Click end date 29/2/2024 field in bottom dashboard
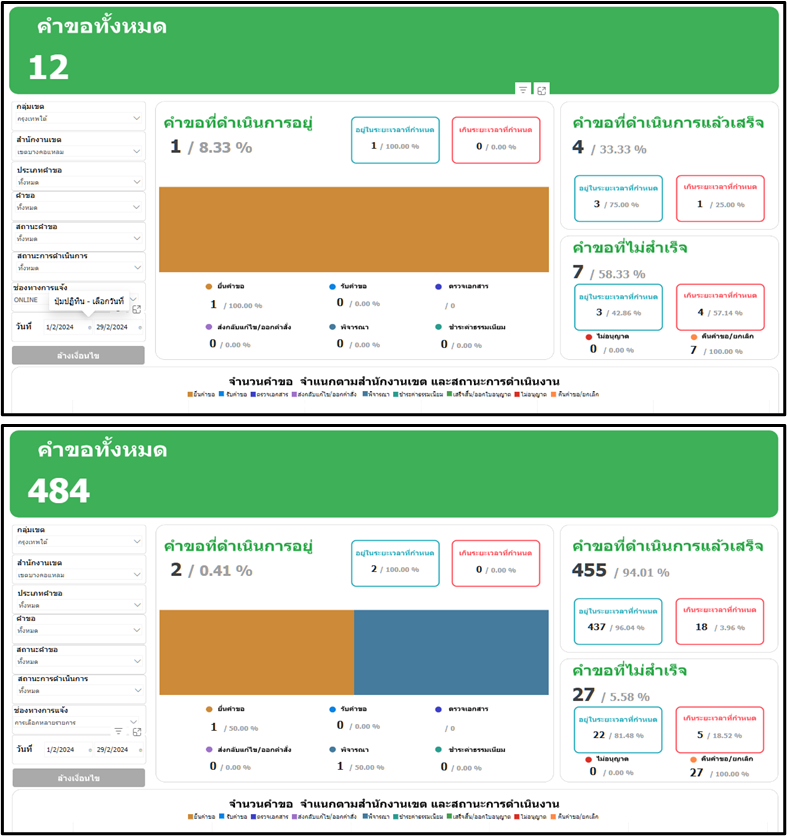The width and height of the screenshot is (787, 836). click(x=112, y=749)
